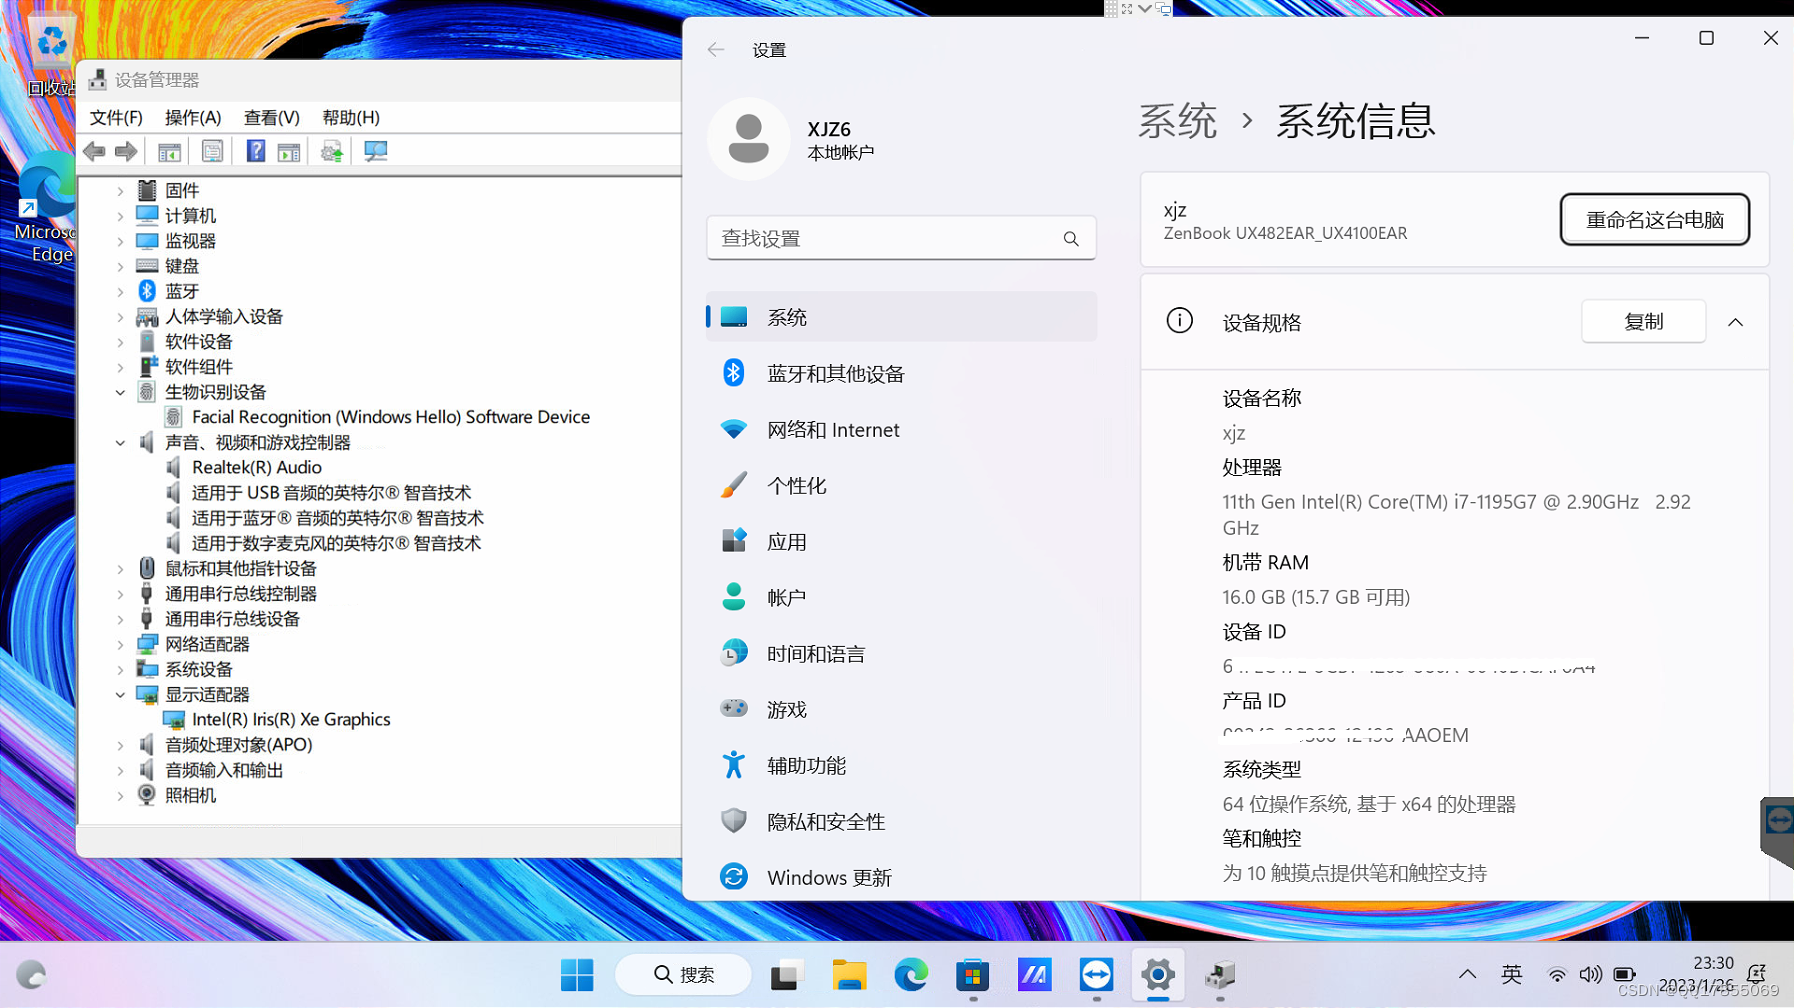Collapse the 生物识别设备 tree node

tap(120, 392)
